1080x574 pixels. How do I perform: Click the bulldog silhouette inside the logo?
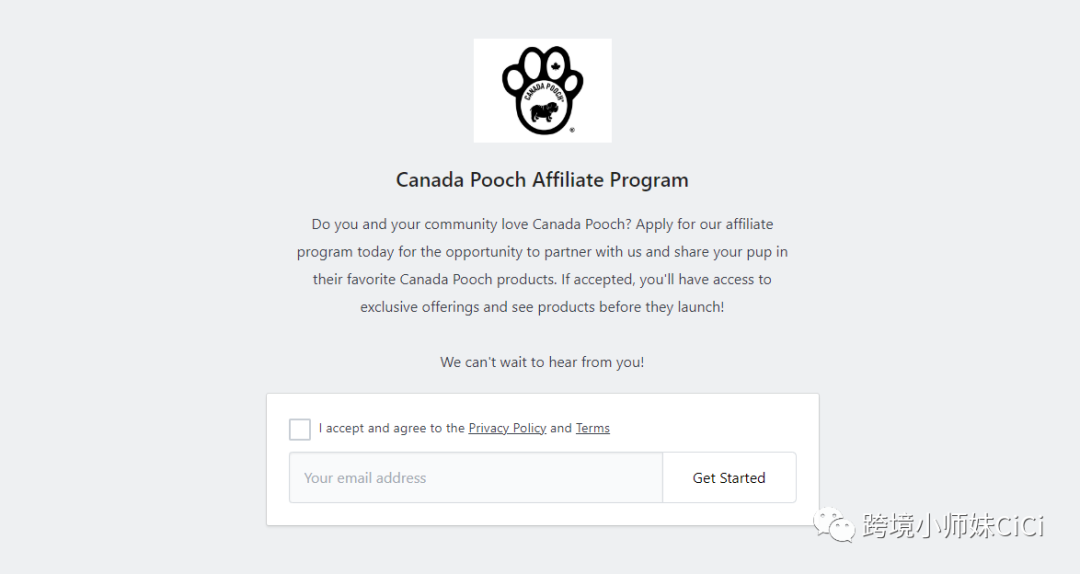coord(543,113)
